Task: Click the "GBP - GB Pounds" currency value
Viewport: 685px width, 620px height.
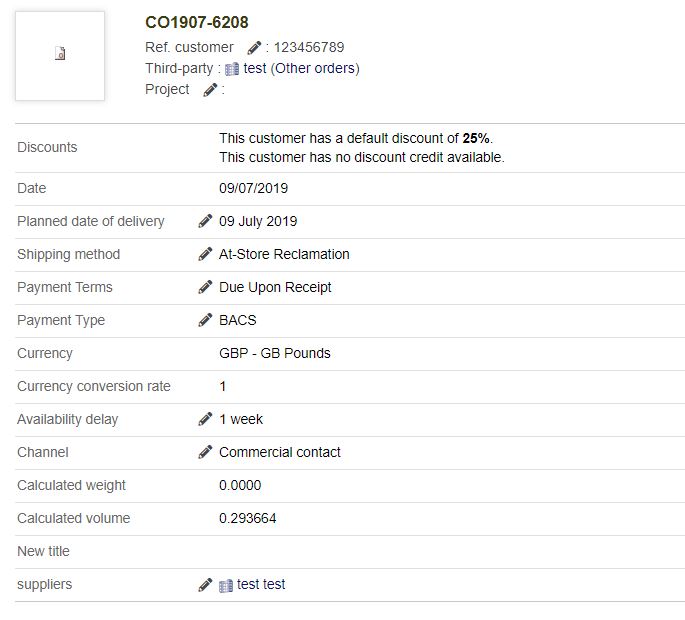Action: tap(275, 353)
